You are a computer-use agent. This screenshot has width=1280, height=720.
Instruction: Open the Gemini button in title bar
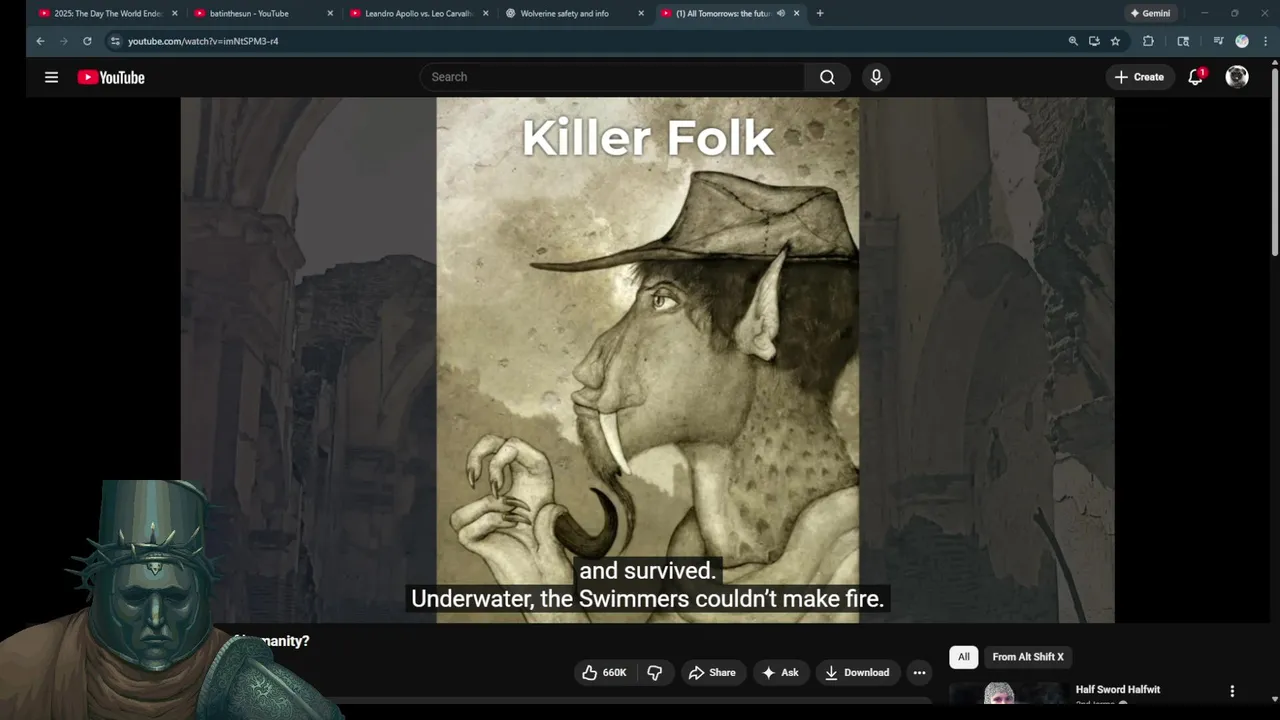pyautogui.click(x=1149, y=13)
